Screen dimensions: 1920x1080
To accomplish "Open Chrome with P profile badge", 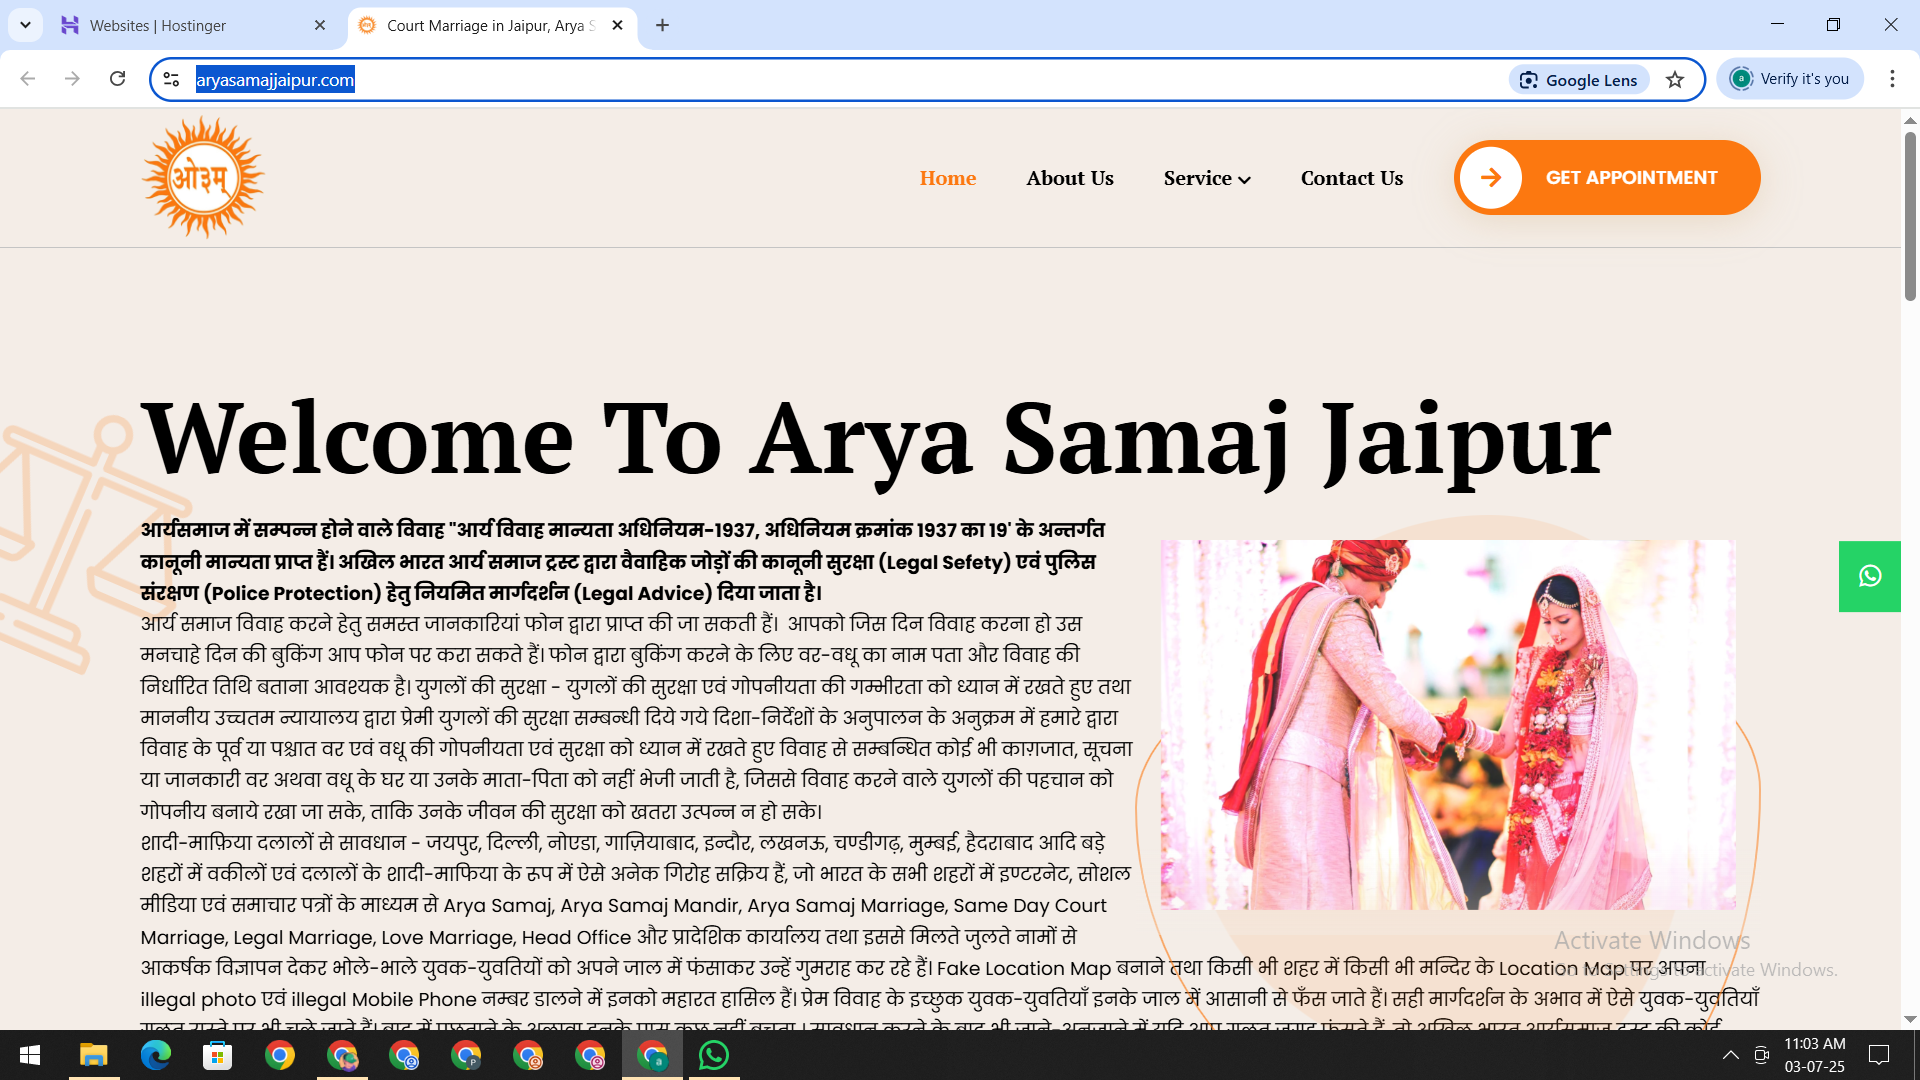I will point(466,1055).
